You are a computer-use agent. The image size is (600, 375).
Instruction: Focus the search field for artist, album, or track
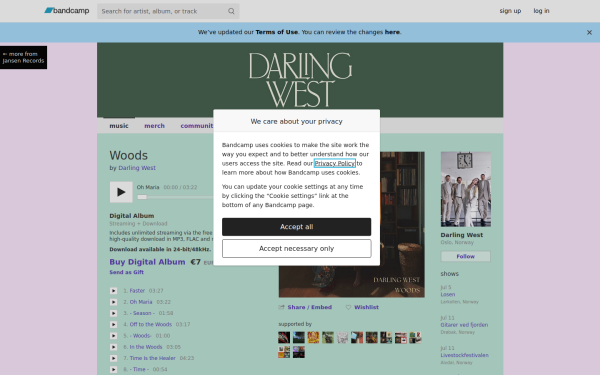coord(168,11)
